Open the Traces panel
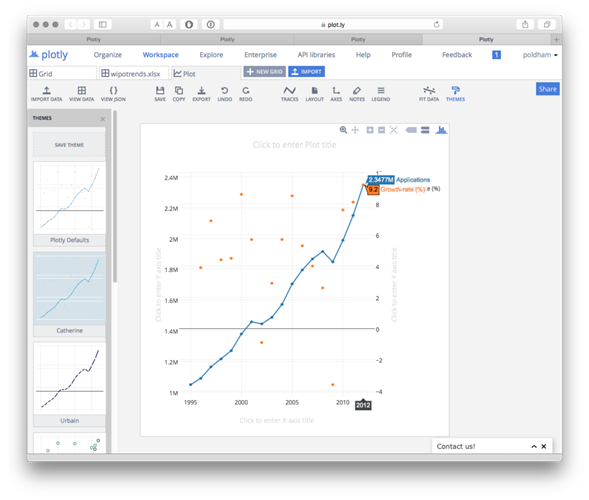The width and height of the screenshot is (589, 500). (x=289, y=94)
